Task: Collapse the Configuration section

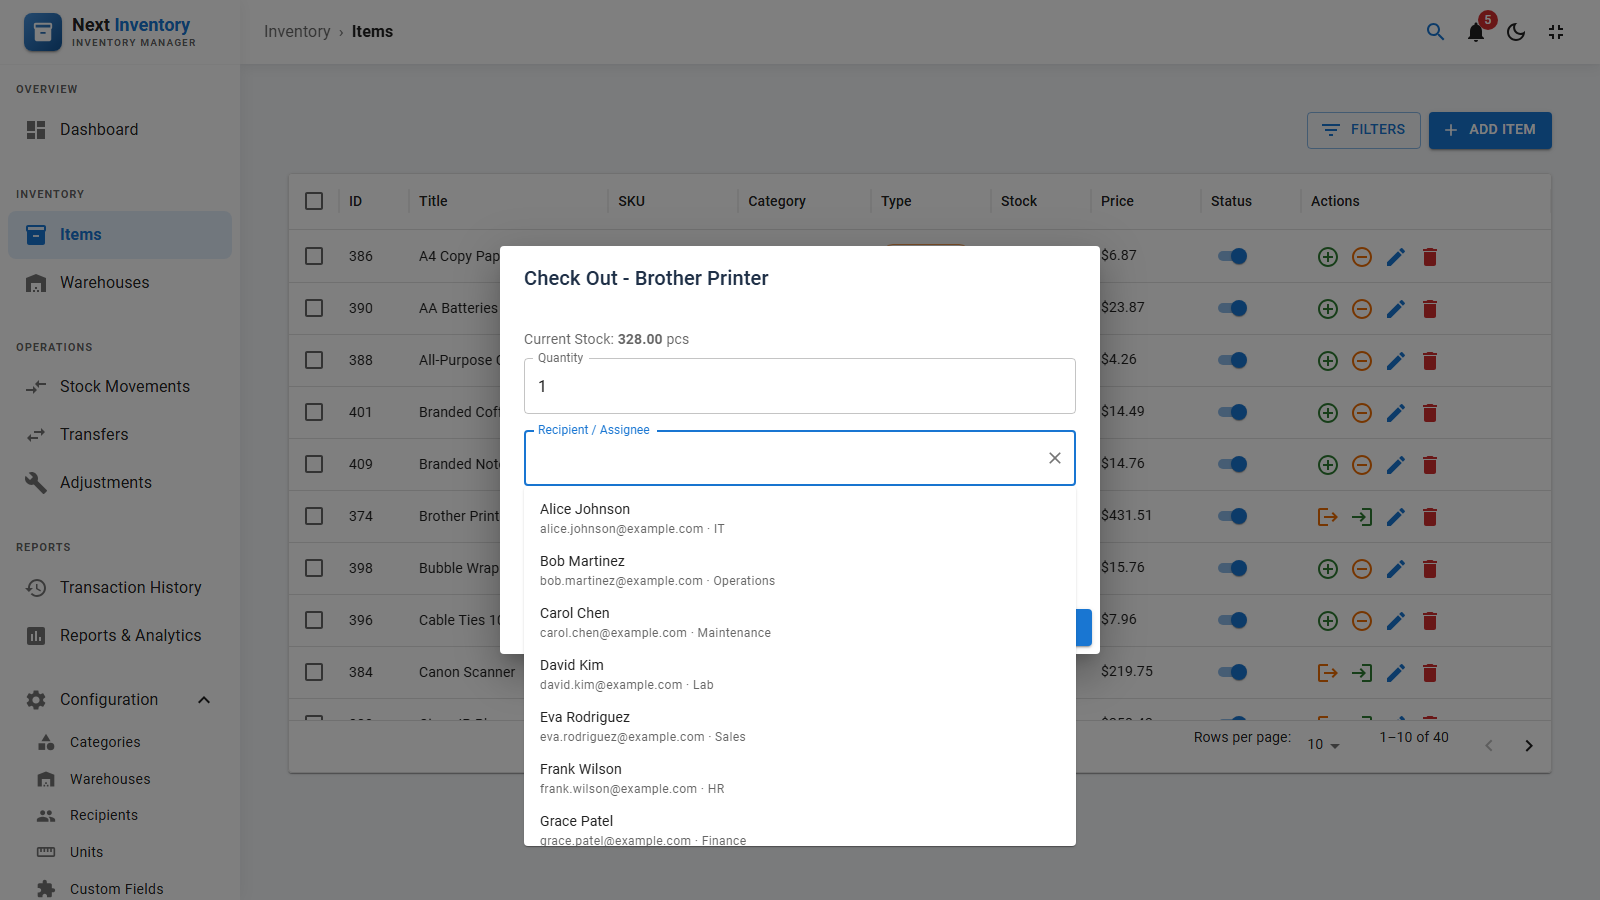Action: coord(120,700)
